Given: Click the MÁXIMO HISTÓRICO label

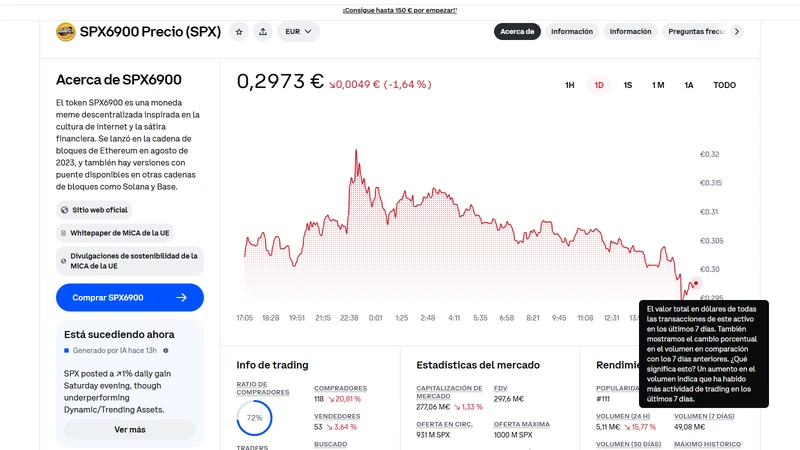Looking at the screenshot, I should [707, 444].
